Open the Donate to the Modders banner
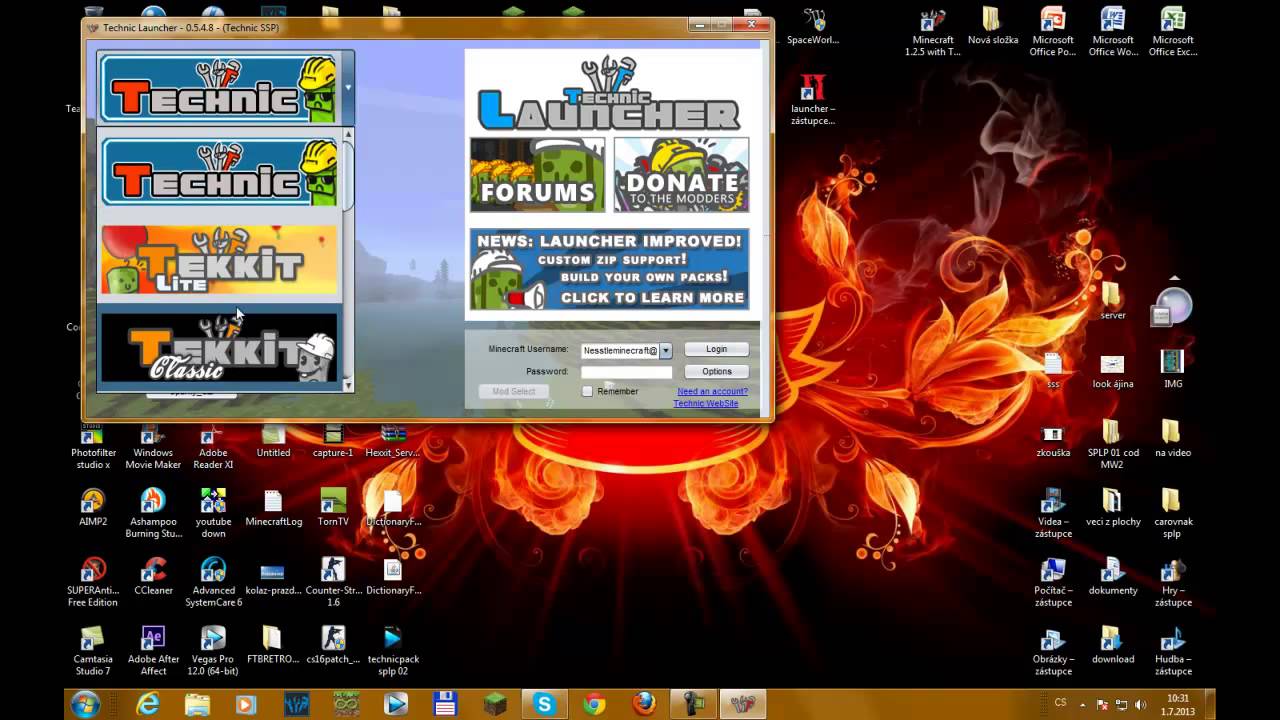The height and width of the screenshot is (720, 1280). coord(682,175)
